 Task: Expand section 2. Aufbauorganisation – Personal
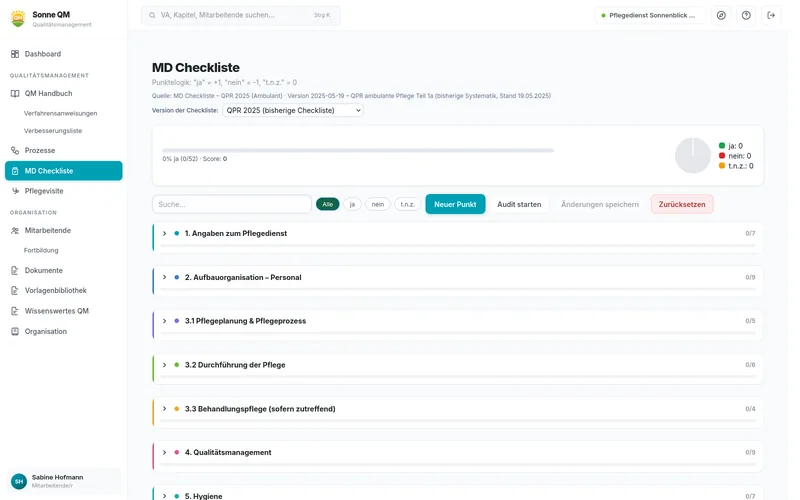pyautogui.click(x=164, y=277)
